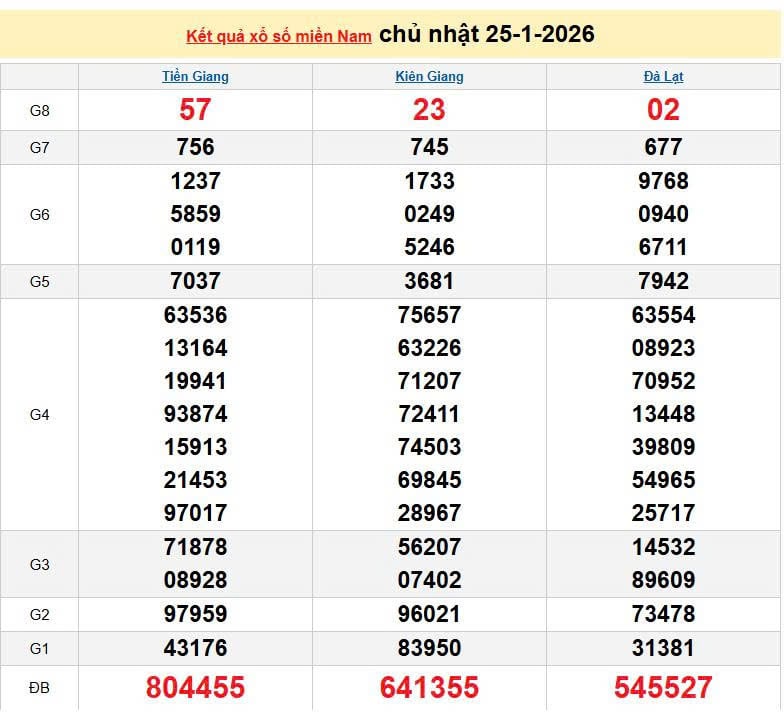Select the G3 number 56207
The height and width of the screenshot is (714, 784).
[x=429, y=547]
